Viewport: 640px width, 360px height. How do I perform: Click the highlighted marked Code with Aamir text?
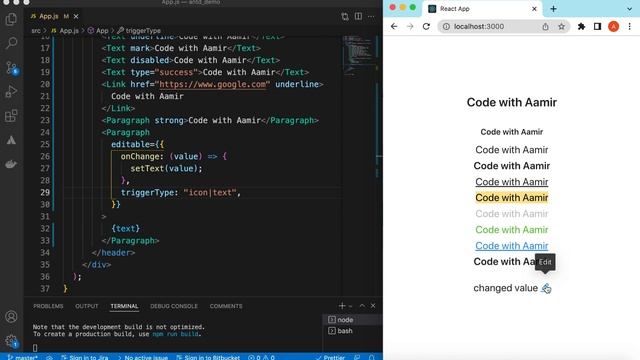pos(511,198)
